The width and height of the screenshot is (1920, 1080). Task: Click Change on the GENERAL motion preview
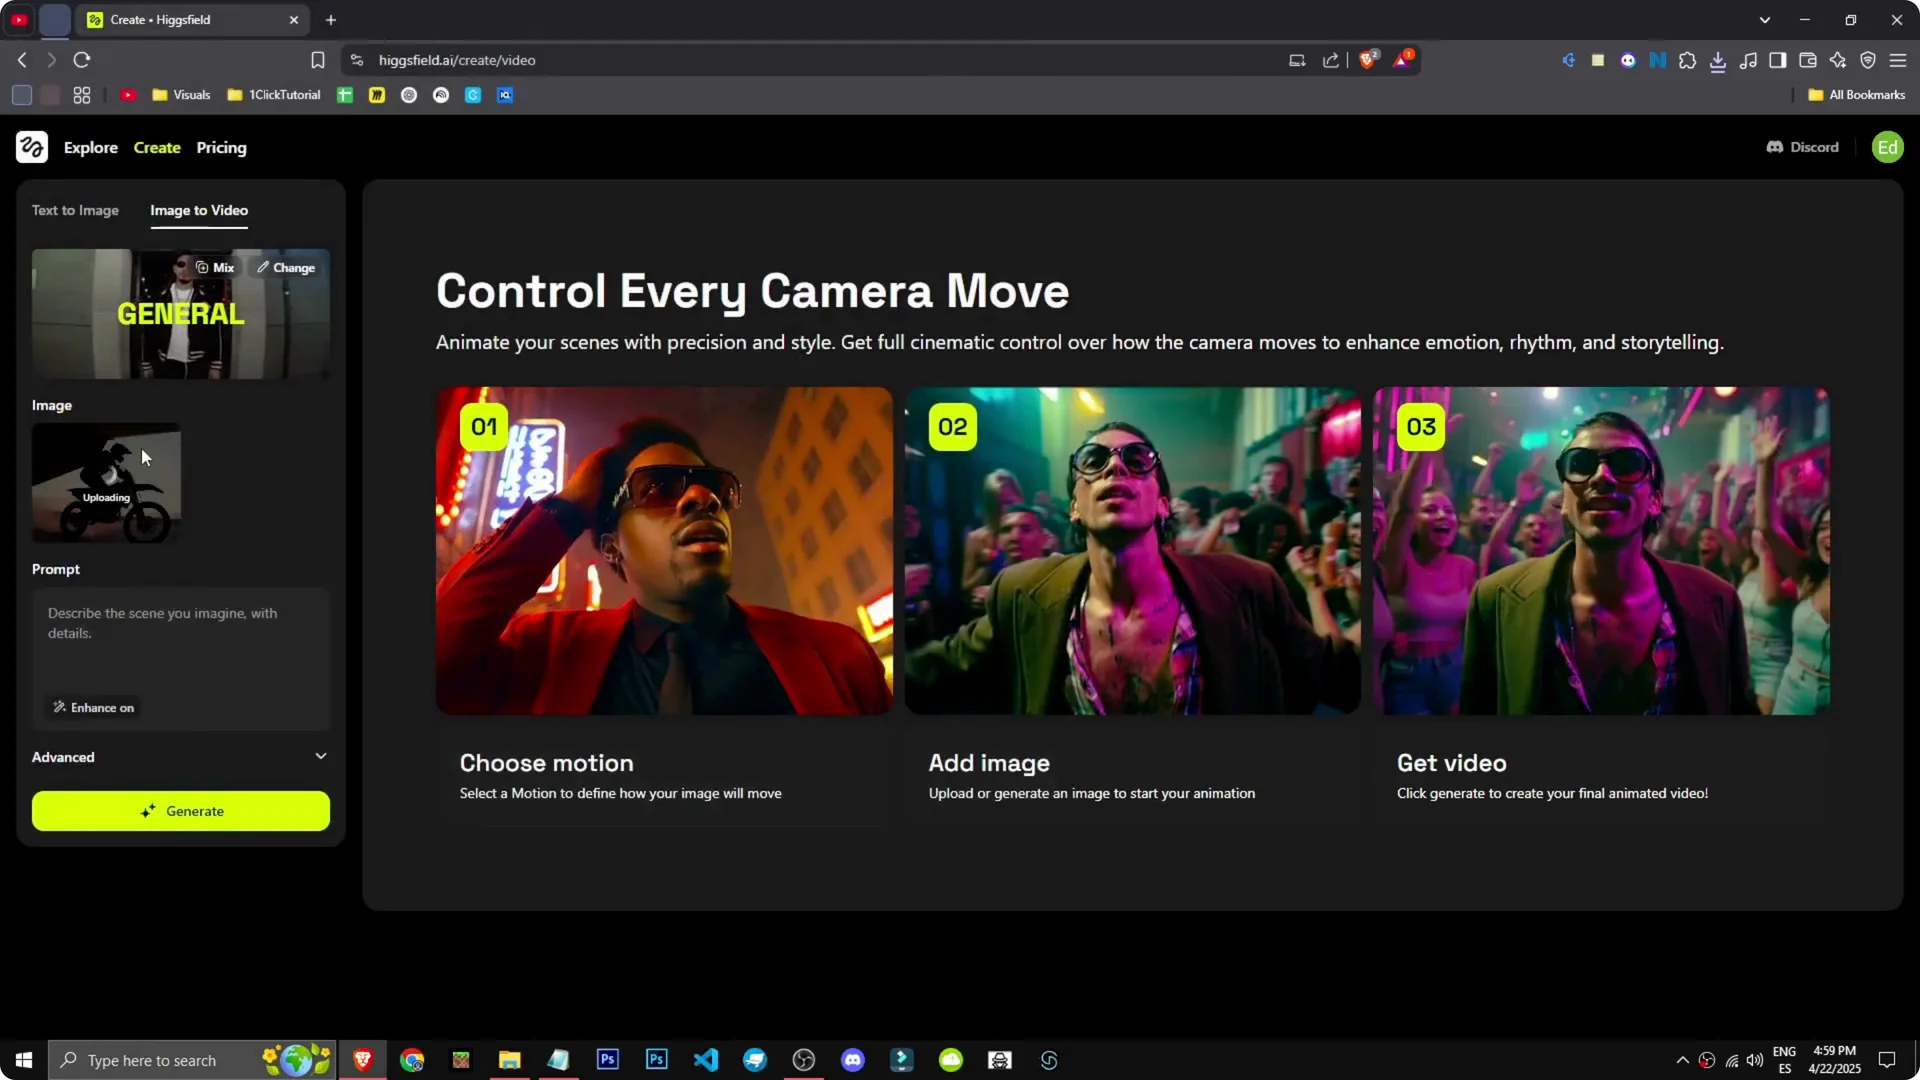coord(286,267)
